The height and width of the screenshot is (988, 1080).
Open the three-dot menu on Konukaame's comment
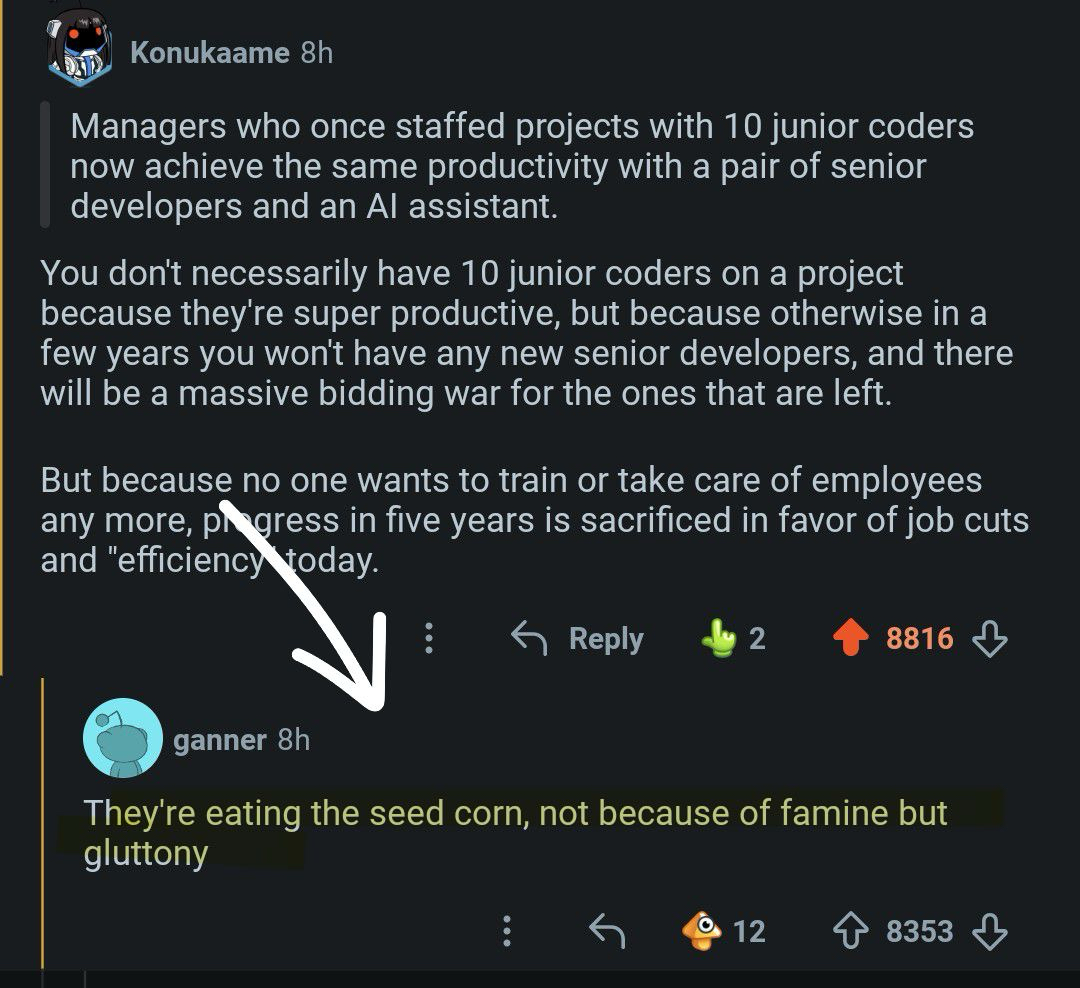(429, 638)
